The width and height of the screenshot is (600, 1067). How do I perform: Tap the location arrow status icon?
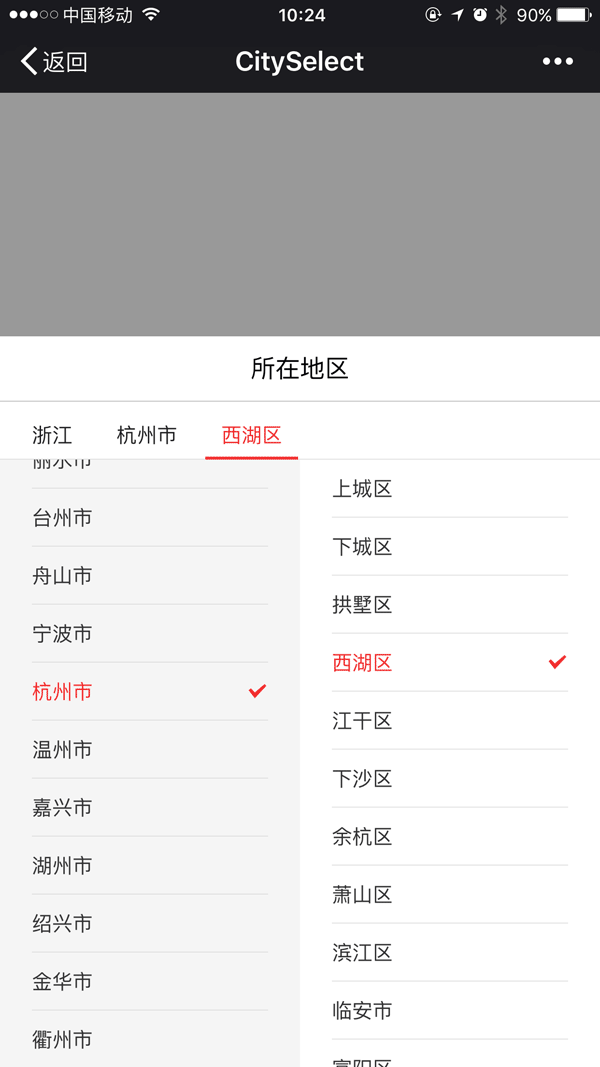tap(458, 15)
